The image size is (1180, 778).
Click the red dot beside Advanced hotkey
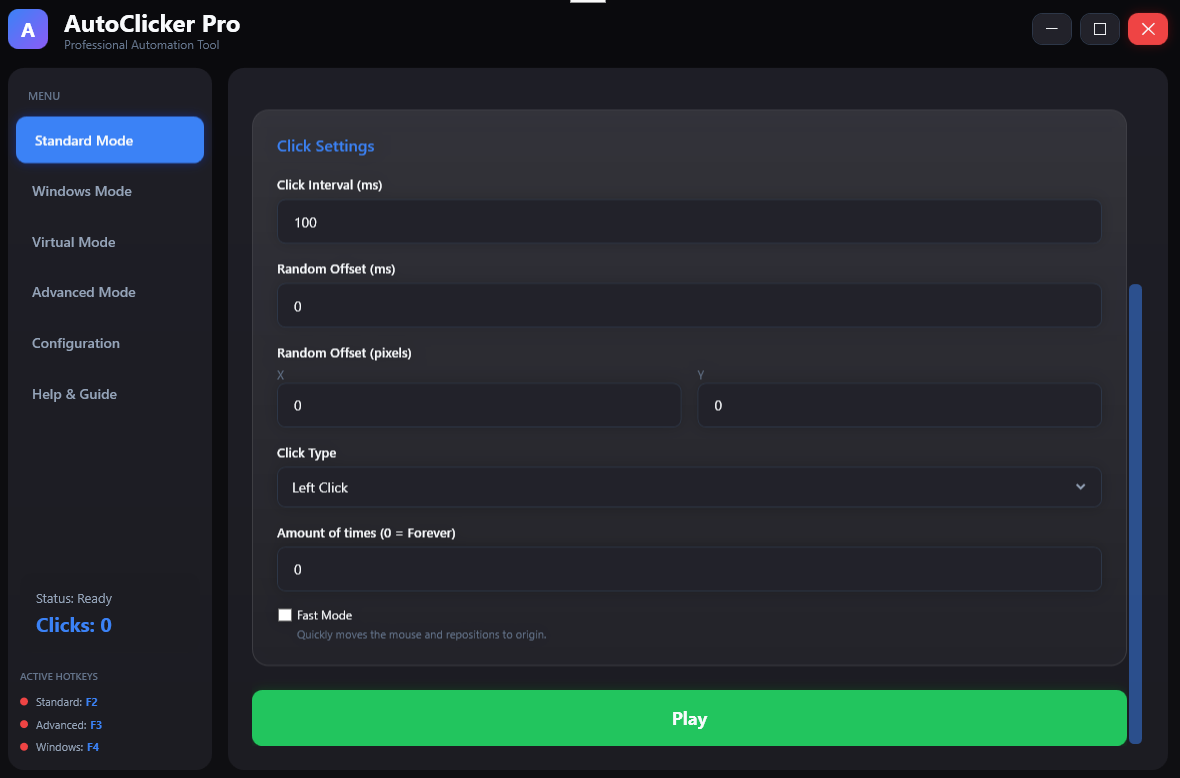click(24, 725)
